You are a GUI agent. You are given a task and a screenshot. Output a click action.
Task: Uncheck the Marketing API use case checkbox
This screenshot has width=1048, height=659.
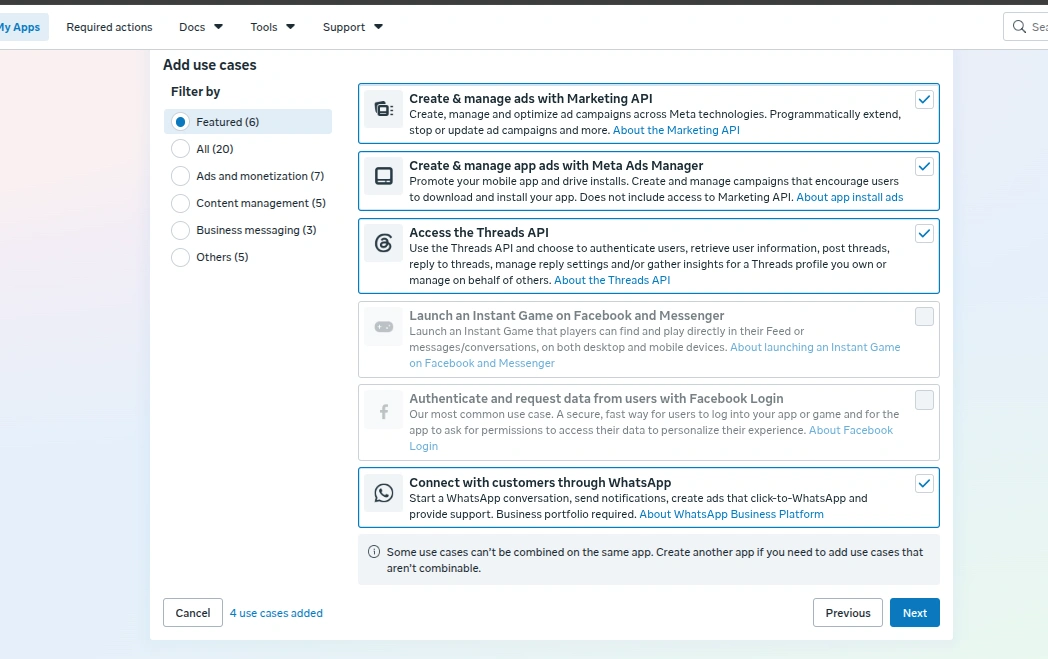pyautogui.click(x=924, y=100)
